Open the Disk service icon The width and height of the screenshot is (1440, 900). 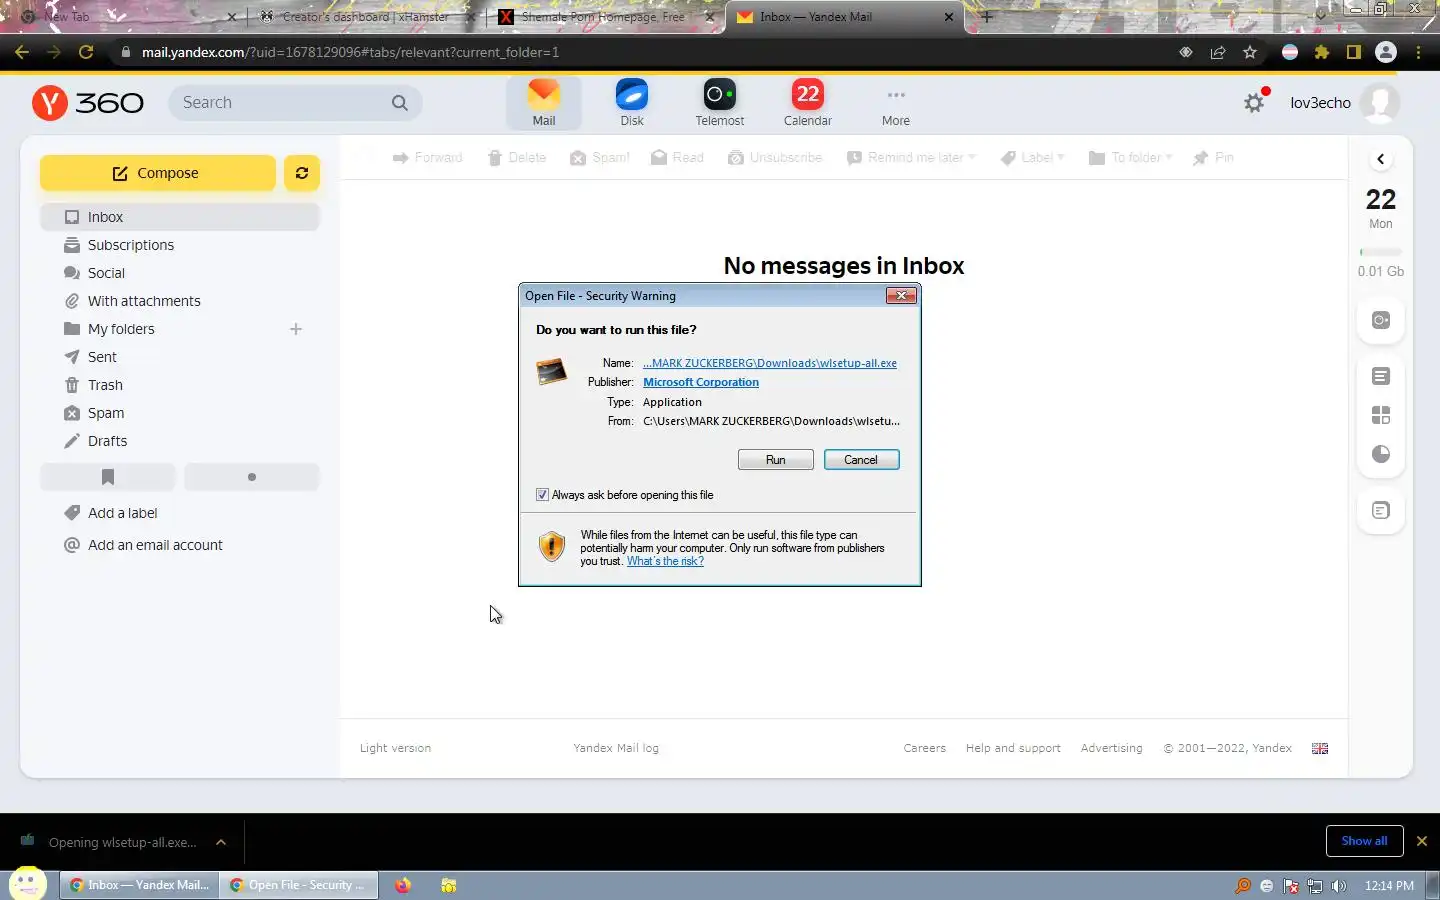click(631, 103)
